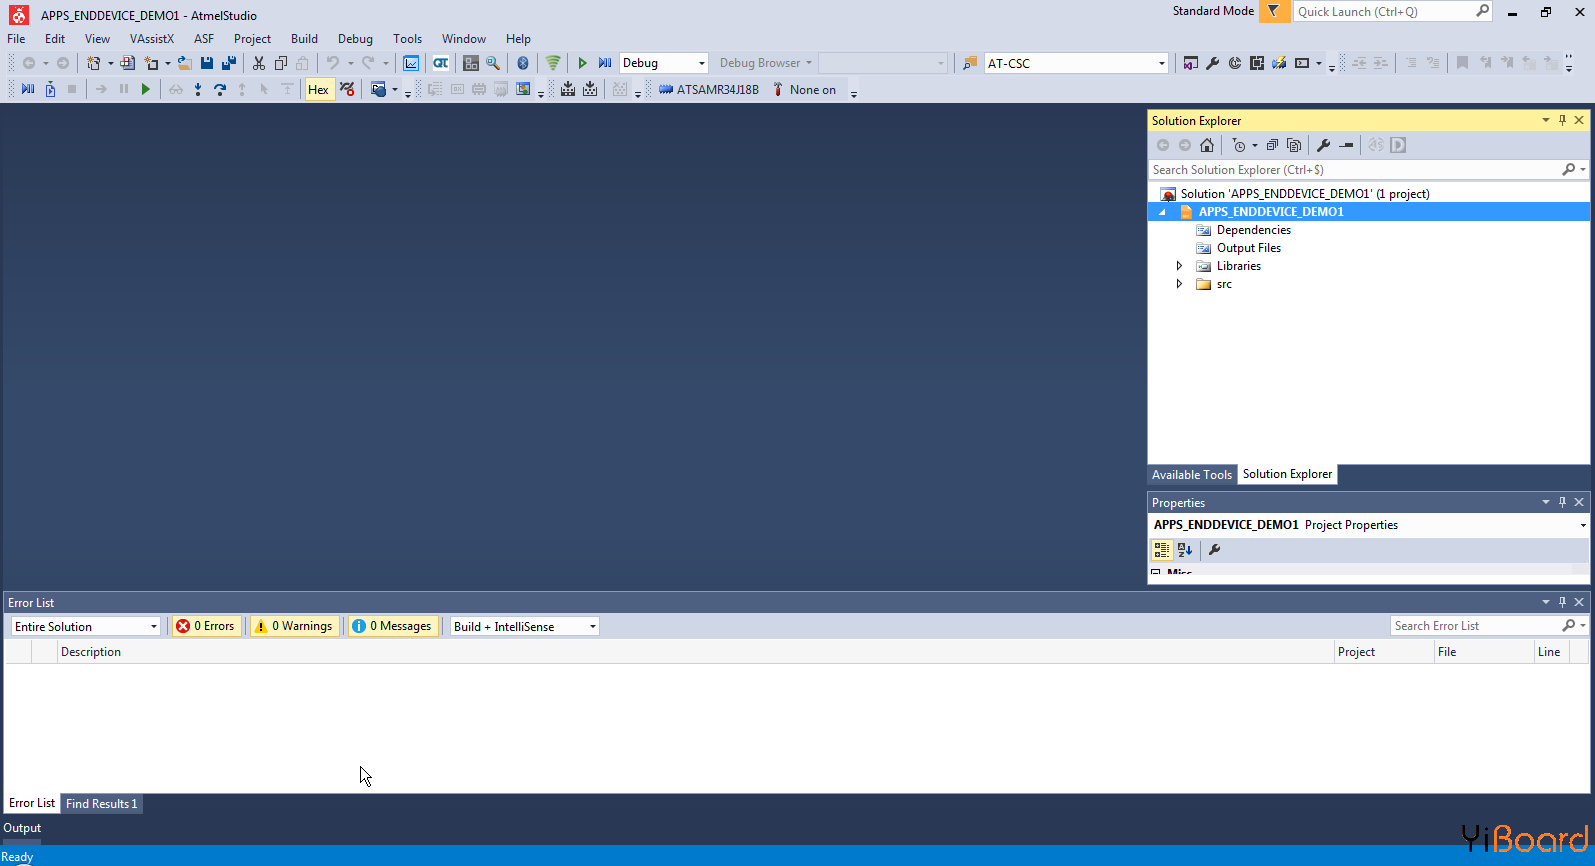Open the Tools menu
1595x866 pixels.
[407, 39]
